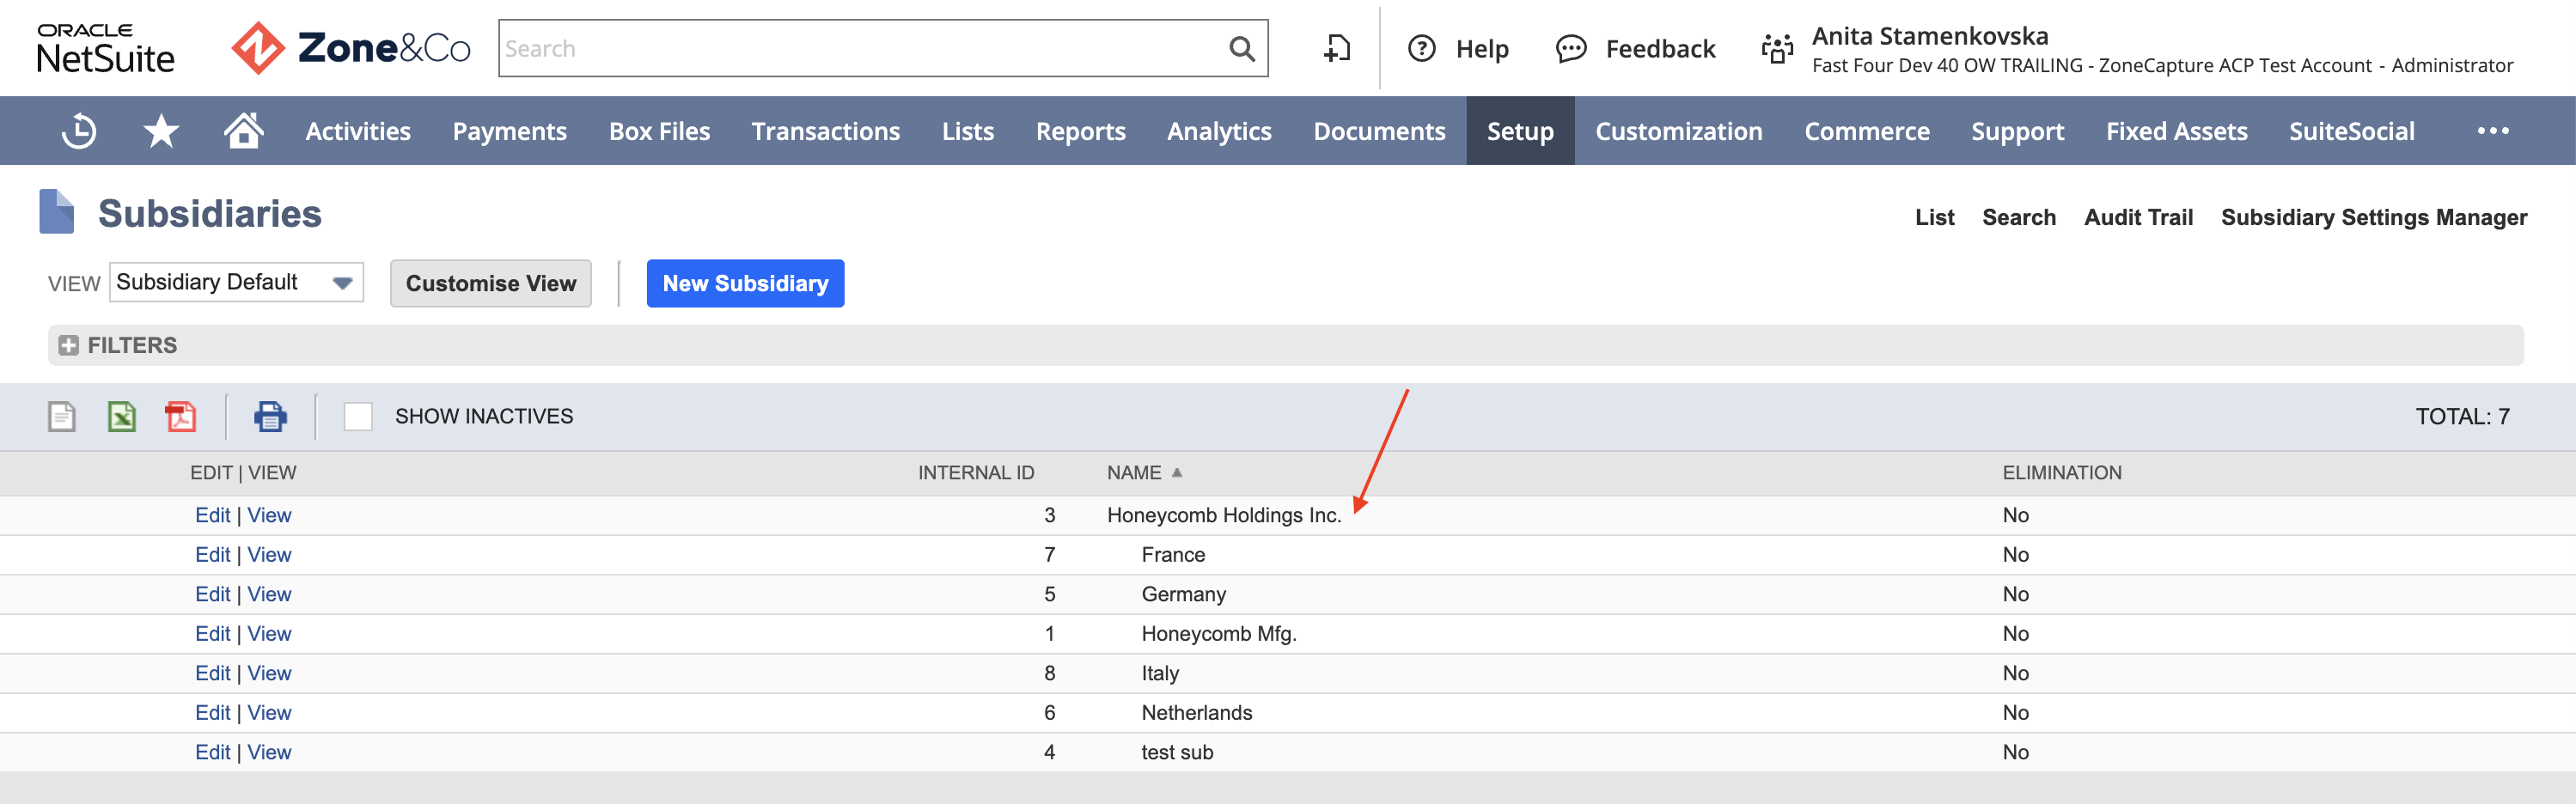
Task: Open the Documents menu
Action: coord(1380,131)
